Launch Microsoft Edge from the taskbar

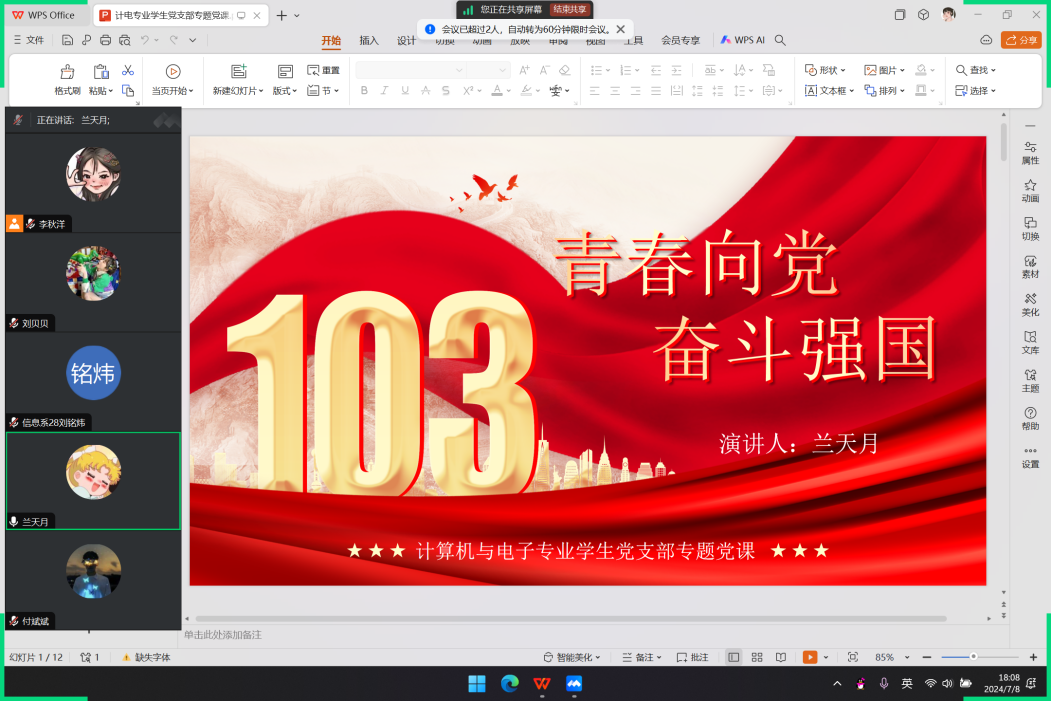coord(510,684)
